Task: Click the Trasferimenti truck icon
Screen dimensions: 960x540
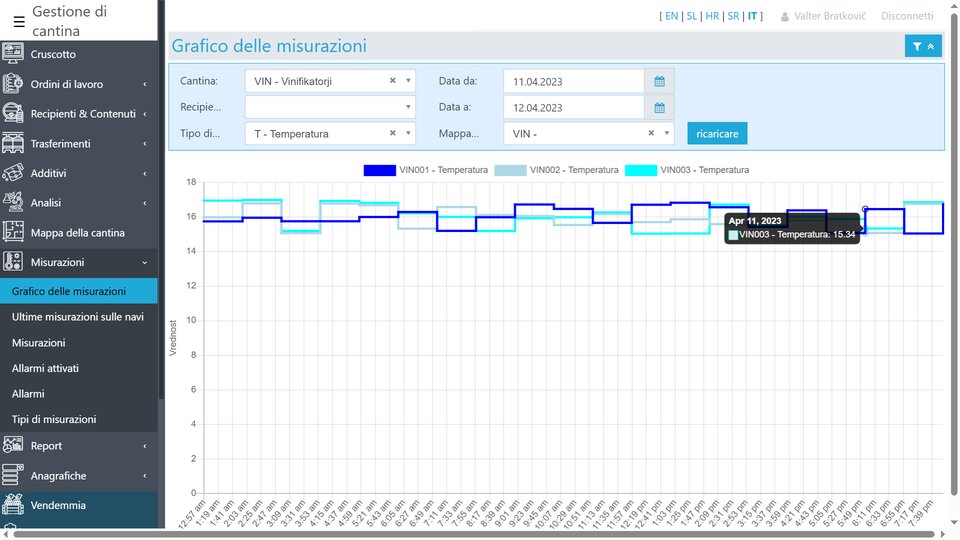Action: point(13,143)
